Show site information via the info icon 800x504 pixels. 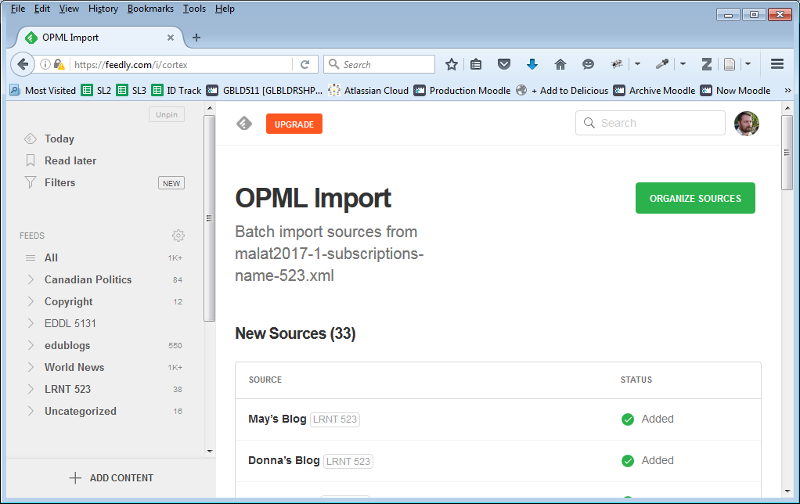[x=45, y=64]
